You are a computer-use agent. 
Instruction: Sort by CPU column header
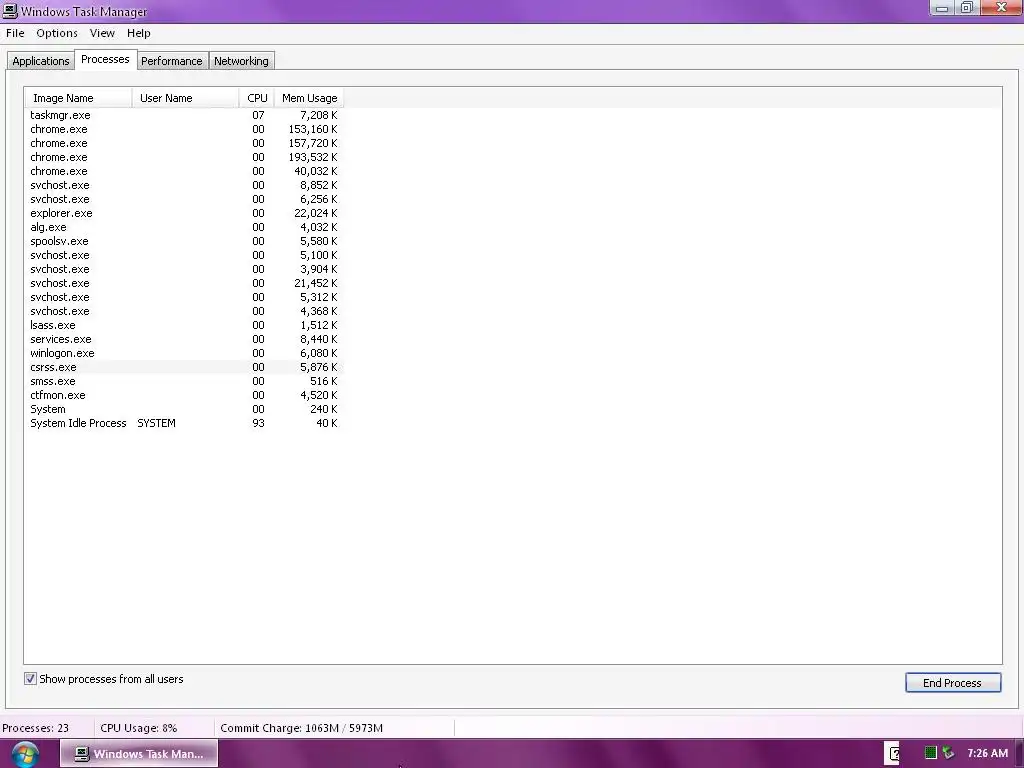coord(257,98)
